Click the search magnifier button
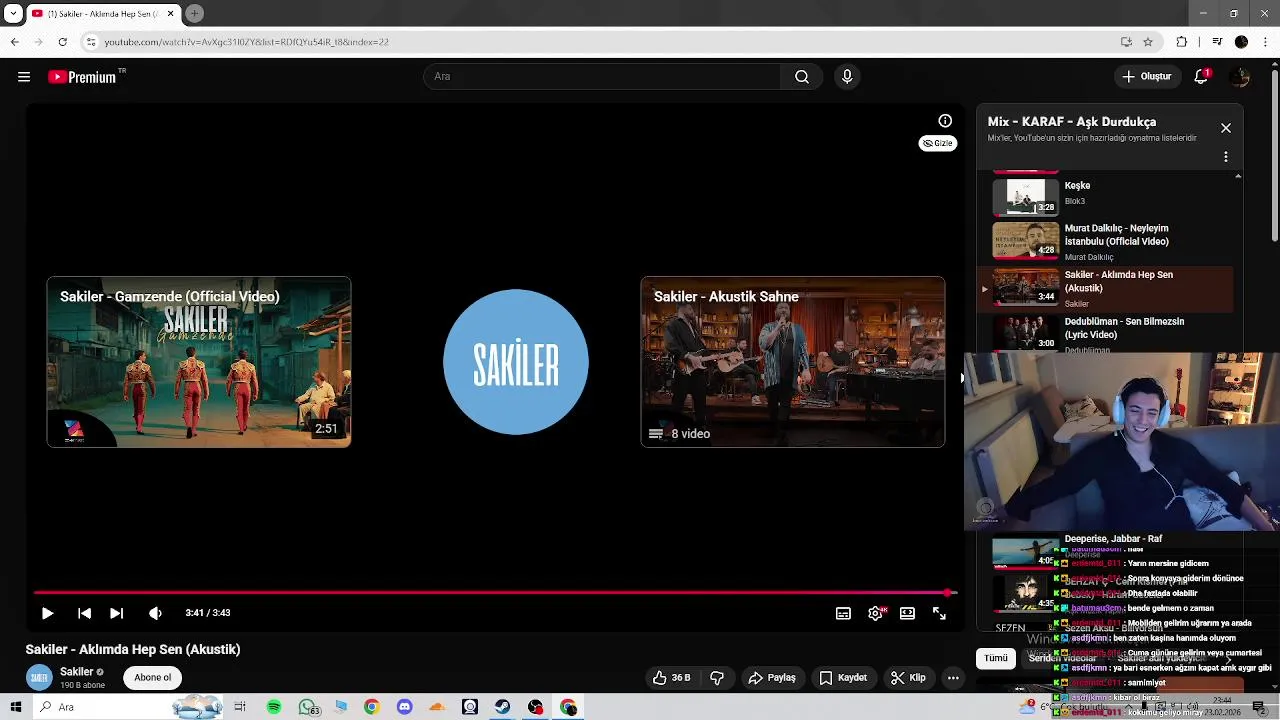Image resolution: width=1280 pixels, height=720 pixels. pos(802,77)
